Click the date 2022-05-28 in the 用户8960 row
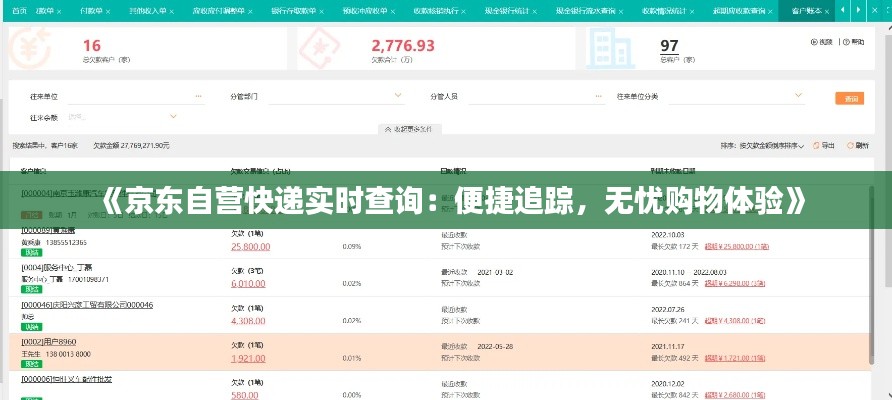Screen dimensions: 892x400 coord(495,346)
